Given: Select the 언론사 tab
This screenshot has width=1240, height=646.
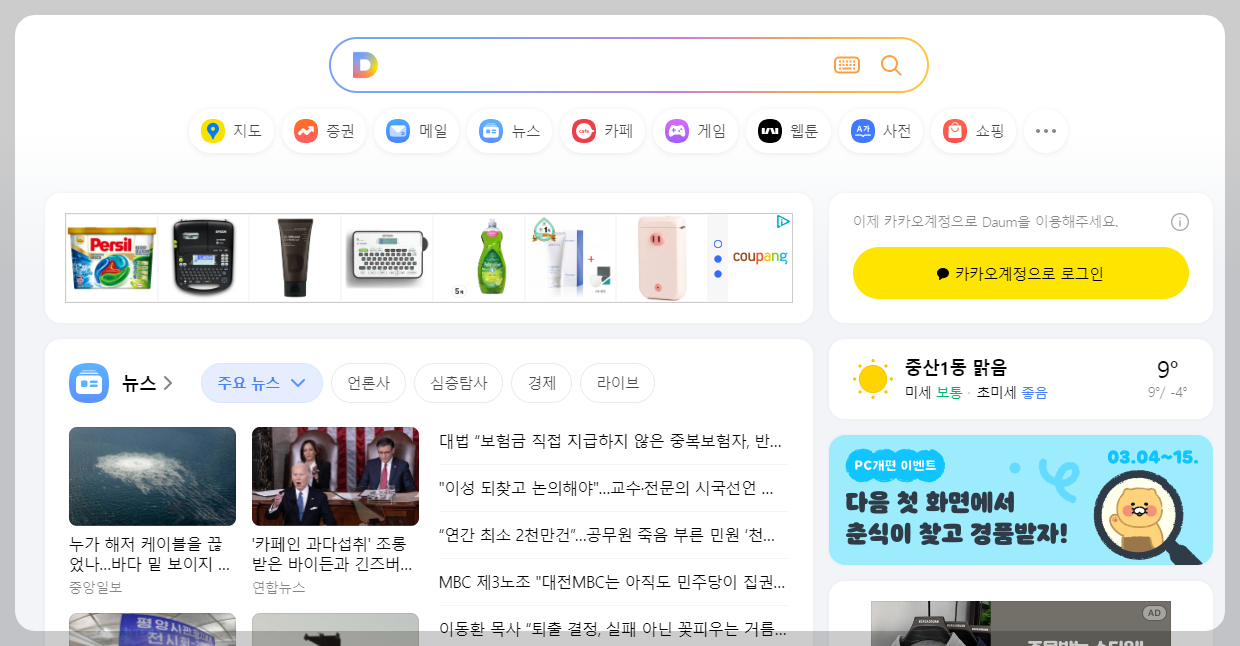Looking at the screenshot, I should point(368,383).
